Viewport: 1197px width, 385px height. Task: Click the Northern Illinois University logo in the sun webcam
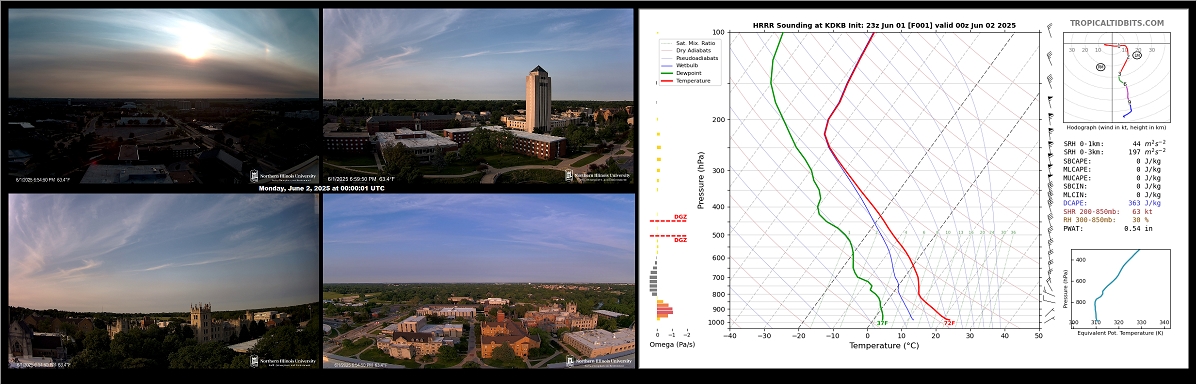tap(284, 176)
